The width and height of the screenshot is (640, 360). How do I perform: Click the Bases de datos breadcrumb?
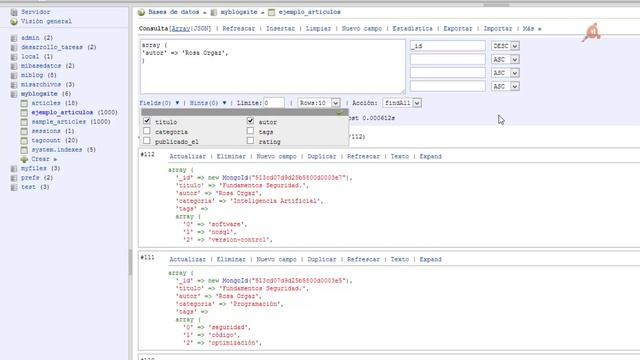tap(174, 12)
